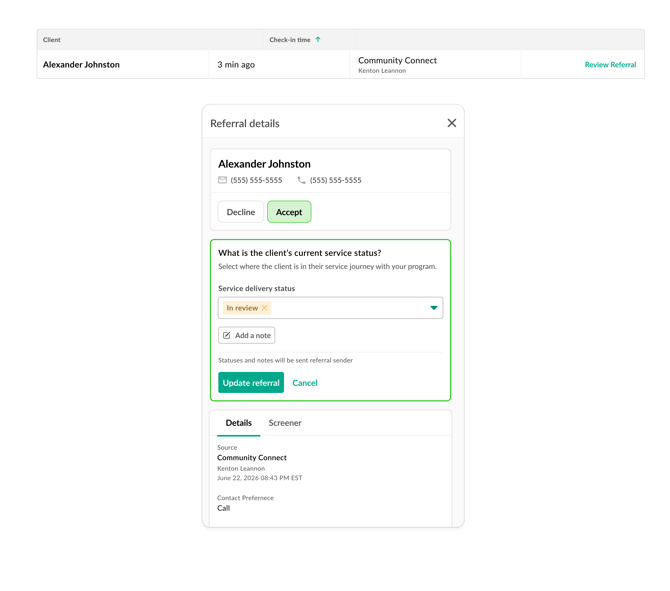Click the envelope icon beside the number

click(222, 180)
